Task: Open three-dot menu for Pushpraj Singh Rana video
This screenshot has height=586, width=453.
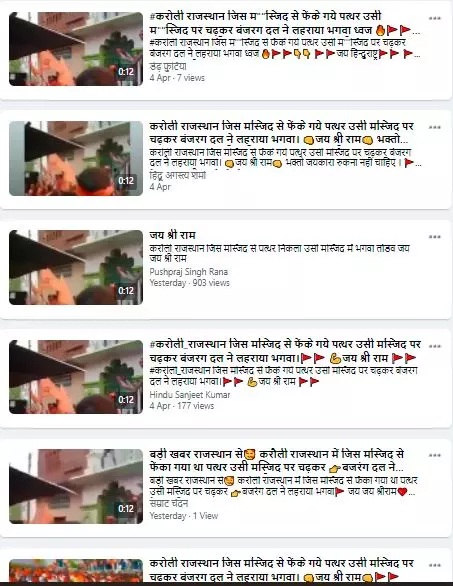Action: pyautogui.click(x=434, y=237)
